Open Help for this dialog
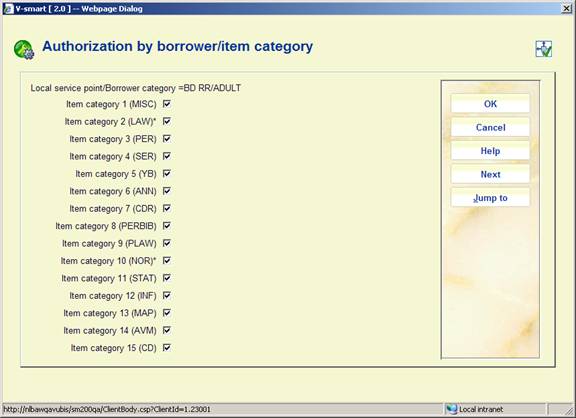The width and height of the screenshot is (576, 418). pos(490,151)
